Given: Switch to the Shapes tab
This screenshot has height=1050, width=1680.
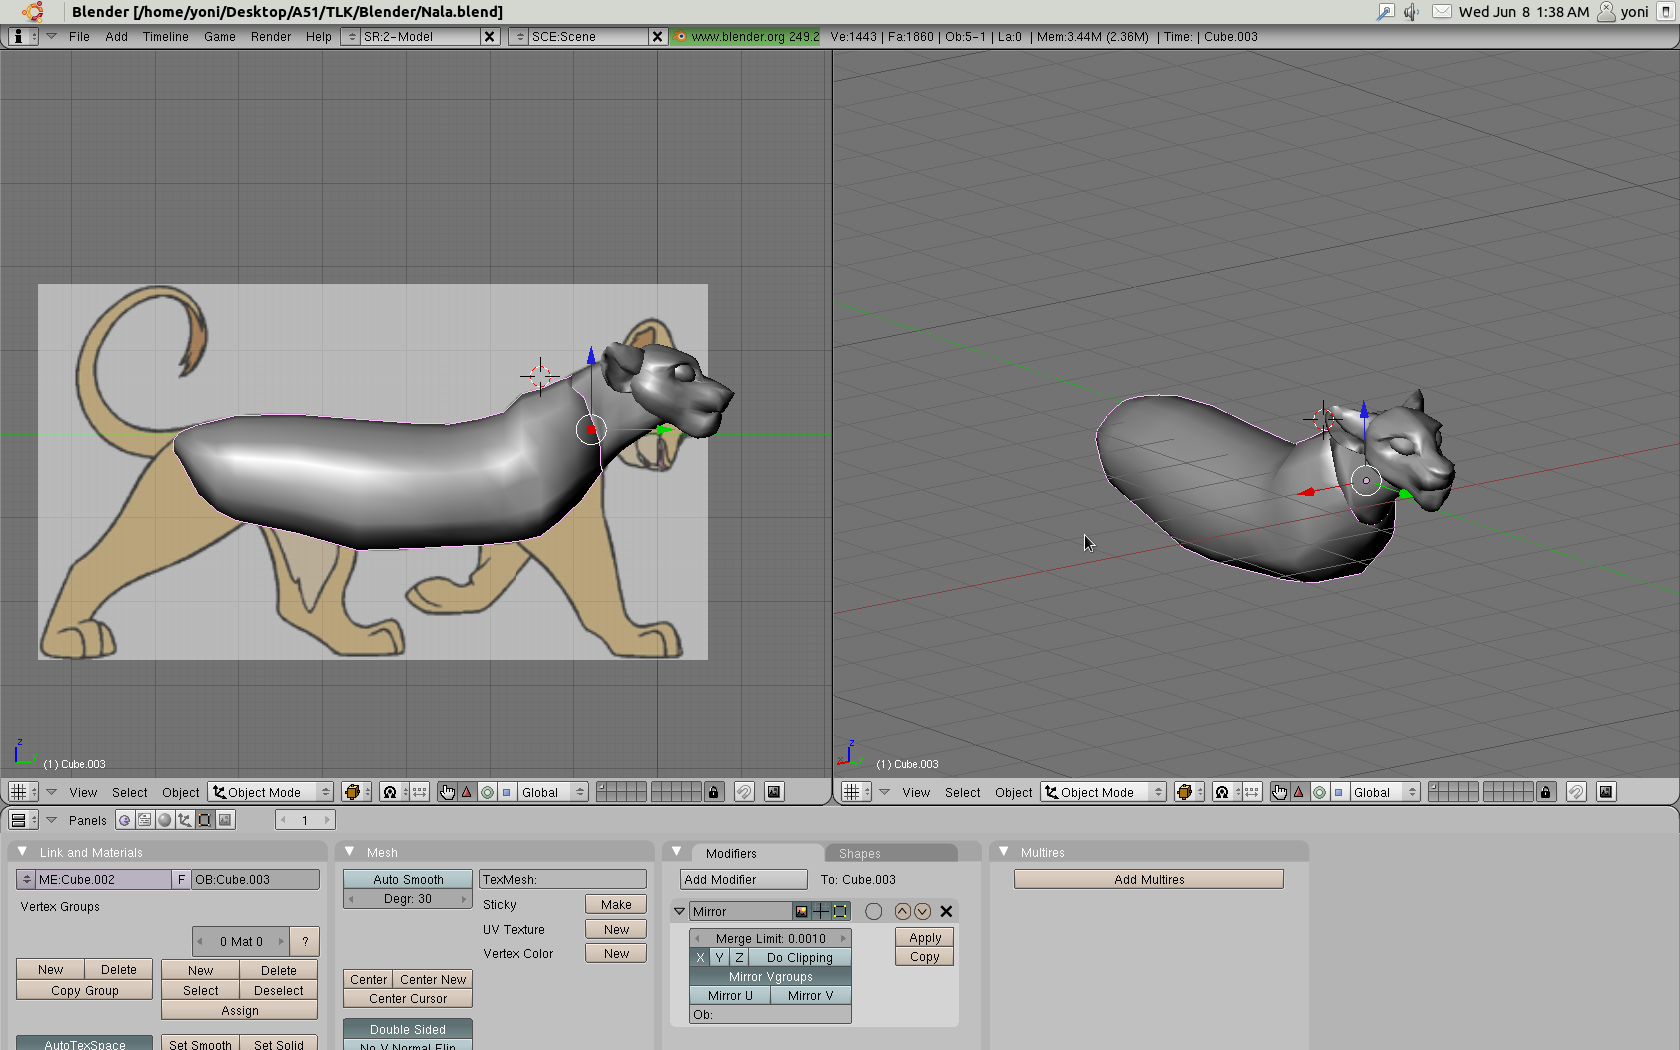Looking at the screenshot, I should [860, 853].
